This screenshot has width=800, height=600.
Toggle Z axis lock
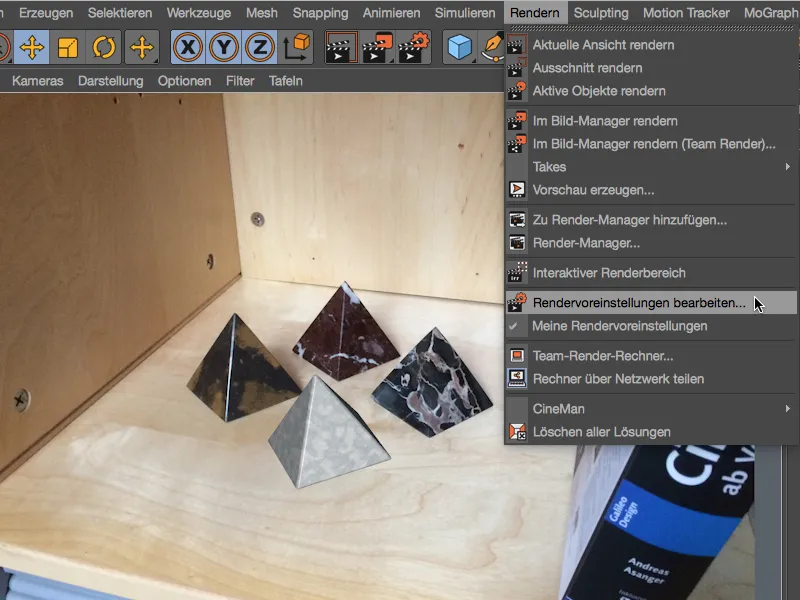[260, 47]
